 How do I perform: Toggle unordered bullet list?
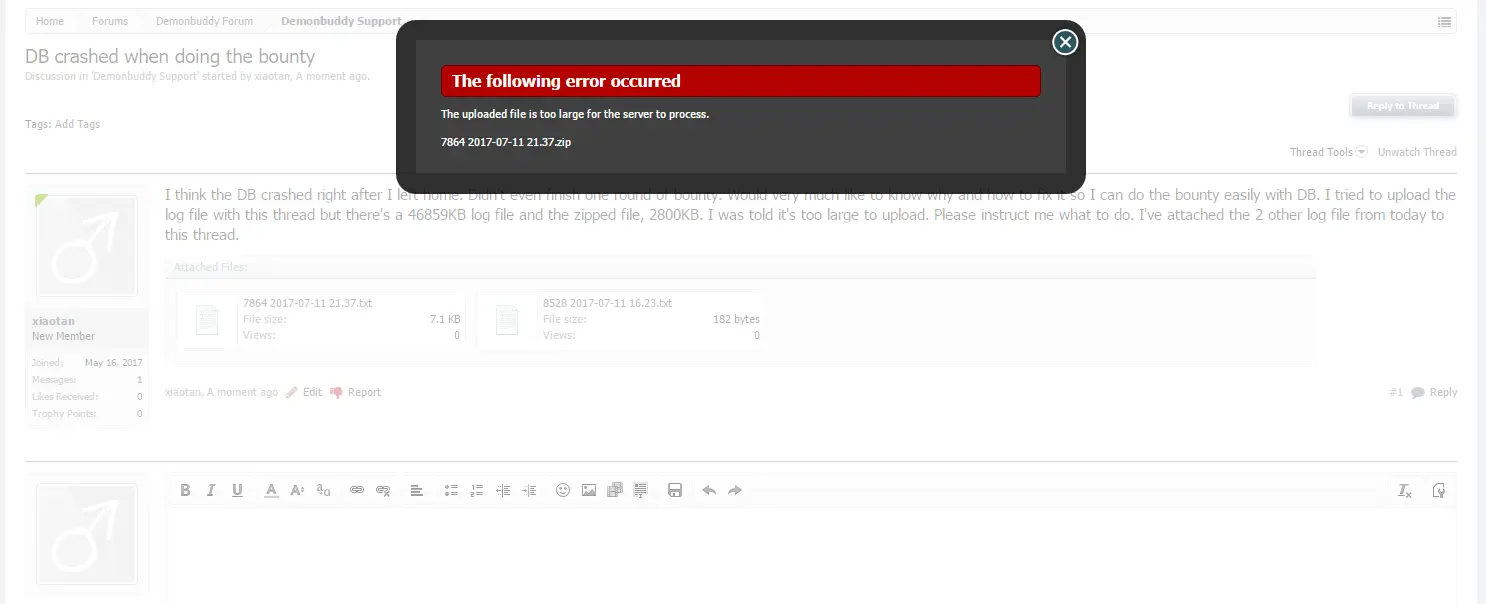[451, 490]
